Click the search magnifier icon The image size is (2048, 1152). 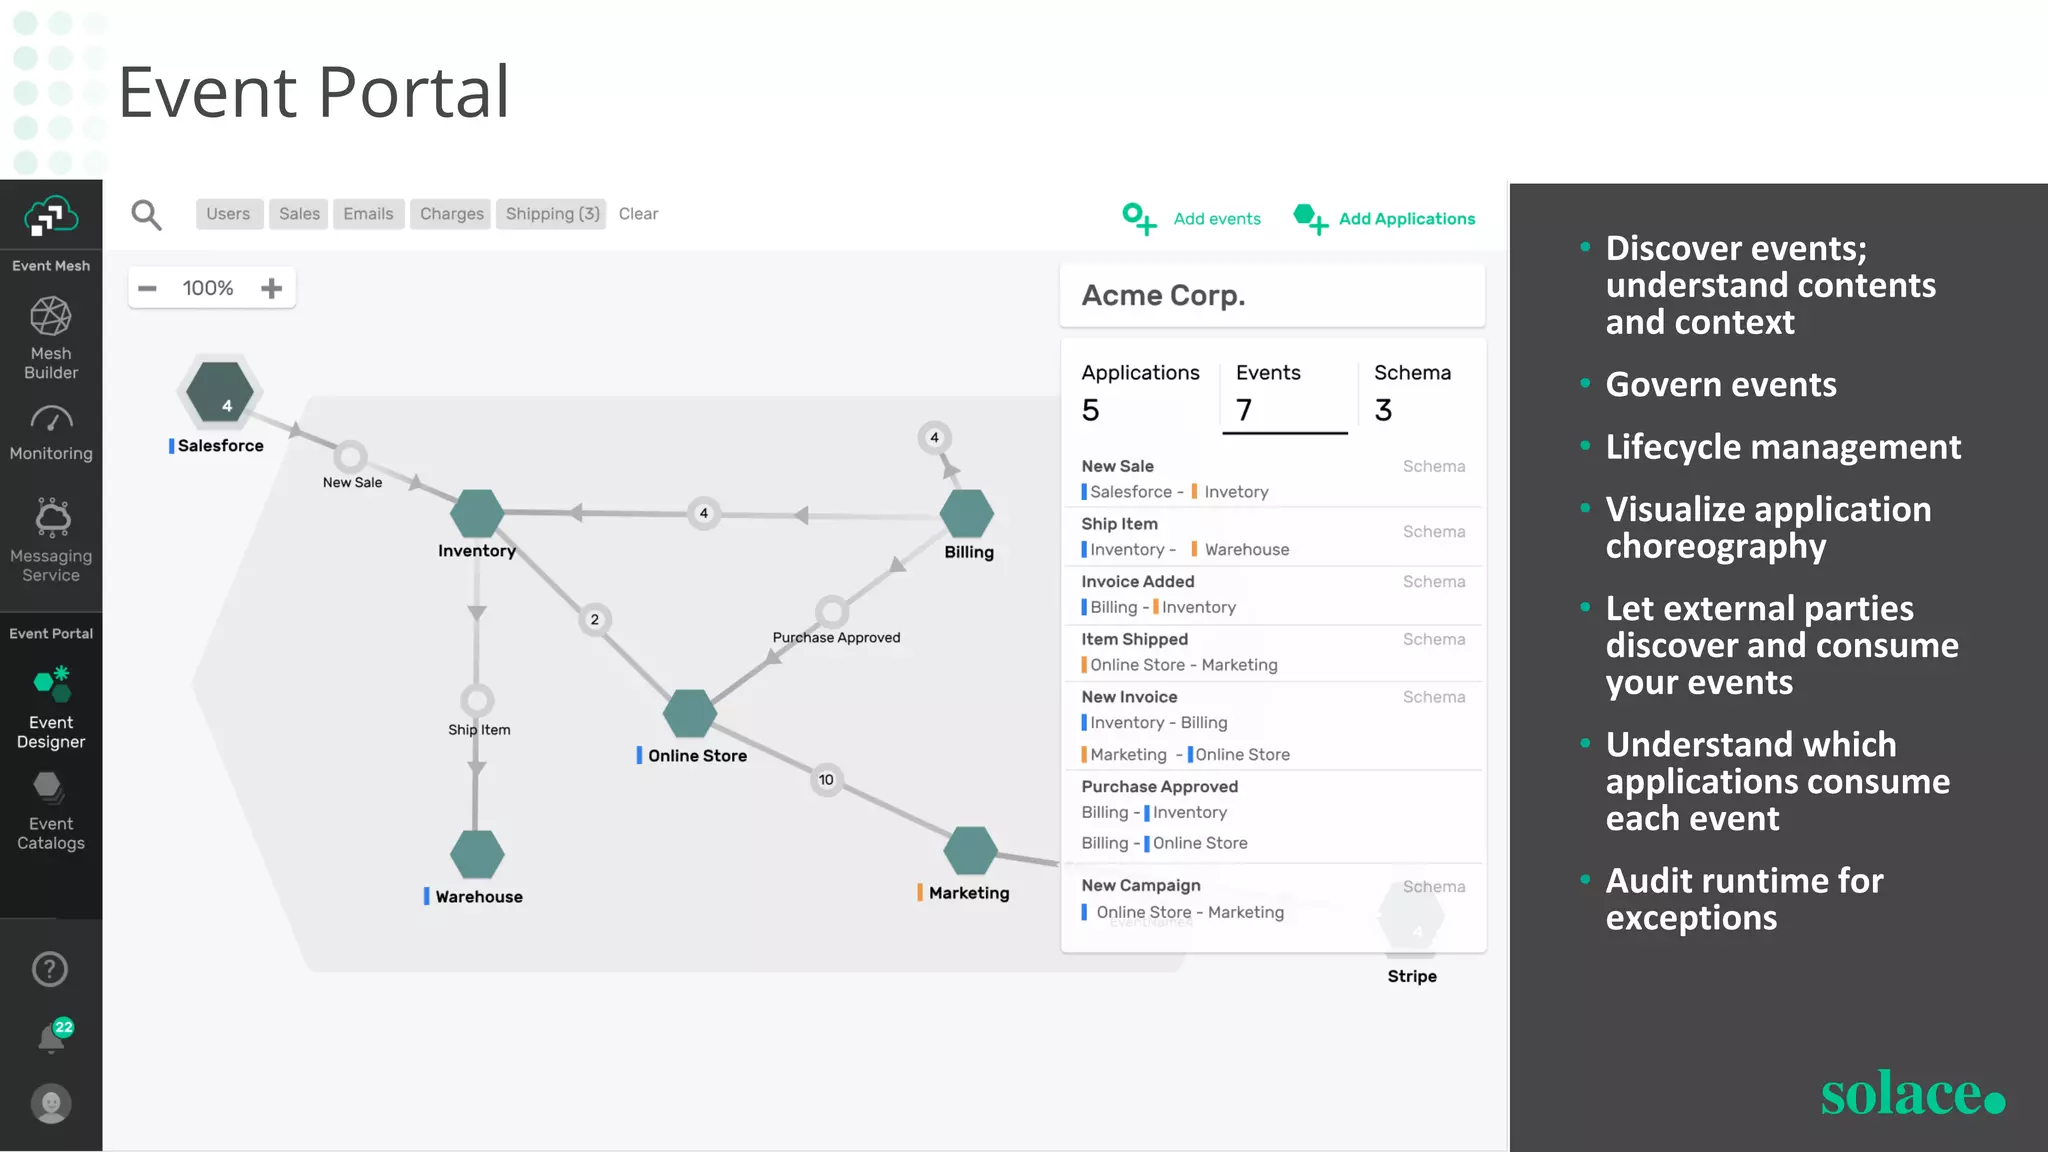click(x=146, y=214)
